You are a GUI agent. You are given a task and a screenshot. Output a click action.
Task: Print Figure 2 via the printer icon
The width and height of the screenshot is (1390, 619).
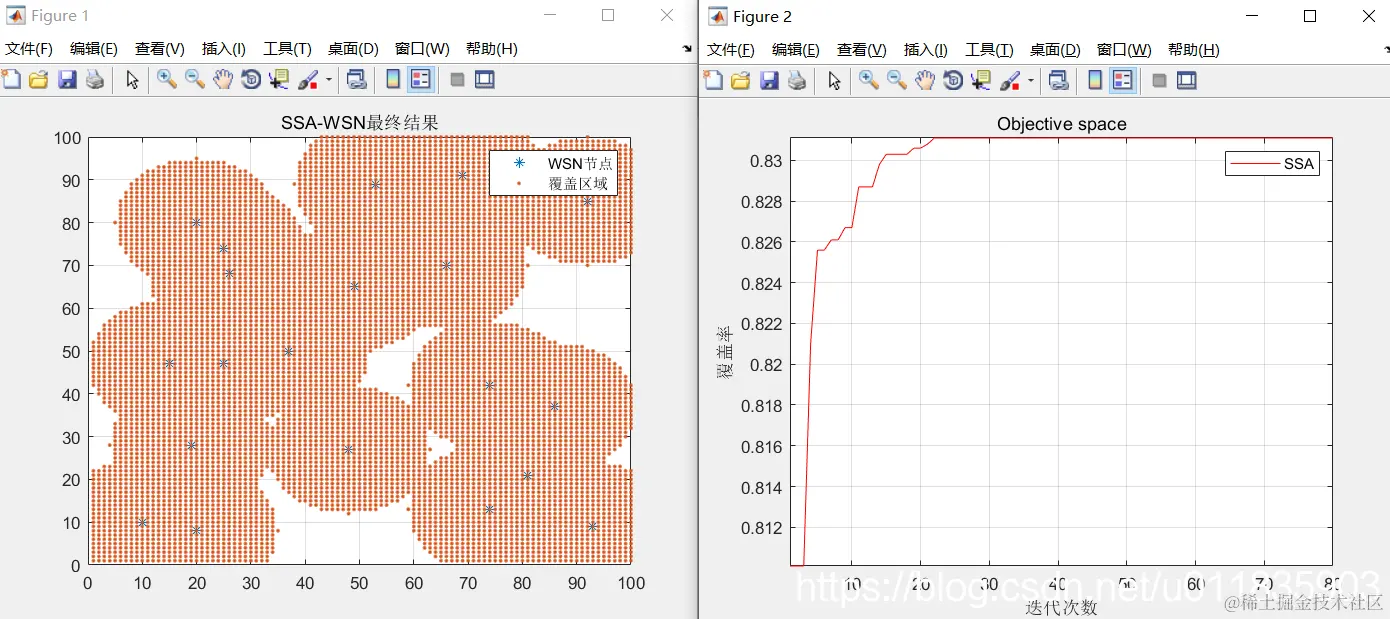click(797, 81)
